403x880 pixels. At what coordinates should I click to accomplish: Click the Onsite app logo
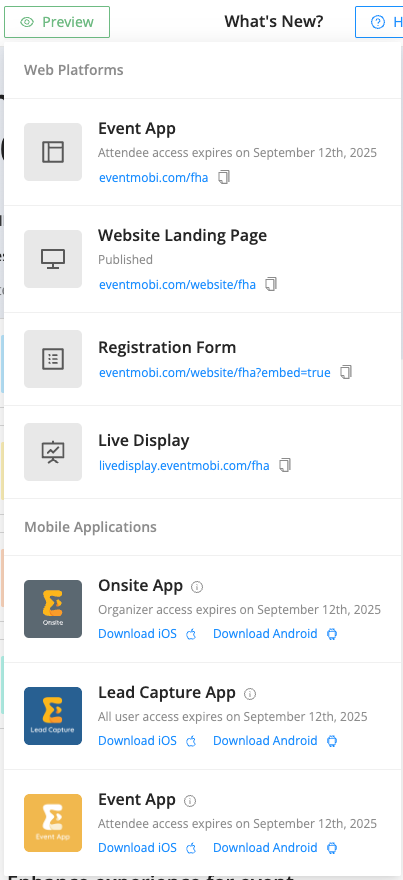[x=53, y=609]
